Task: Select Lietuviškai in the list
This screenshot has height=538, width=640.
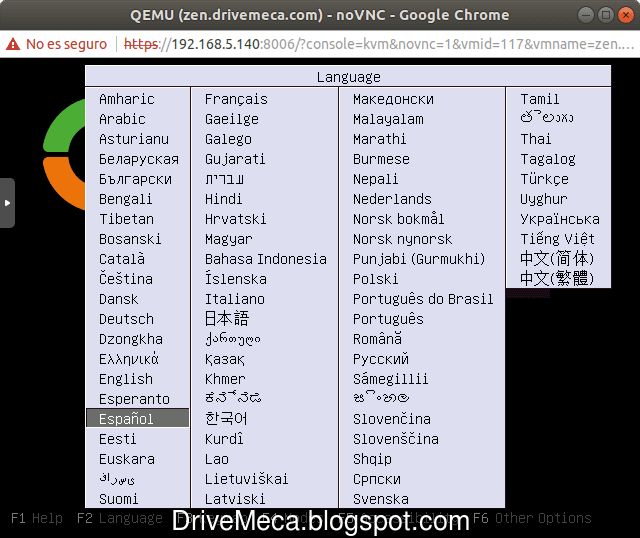Action: [x=247, y=479]
